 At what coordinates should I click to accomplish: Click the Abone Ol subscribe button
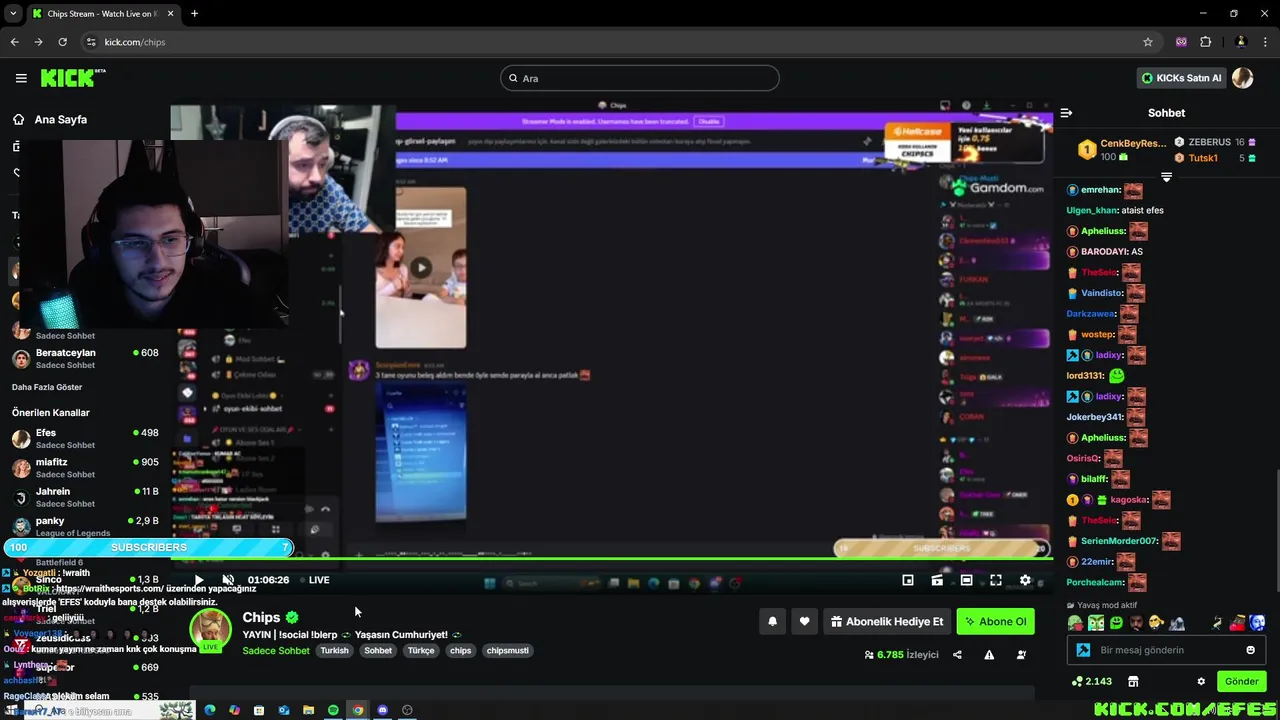995,622
